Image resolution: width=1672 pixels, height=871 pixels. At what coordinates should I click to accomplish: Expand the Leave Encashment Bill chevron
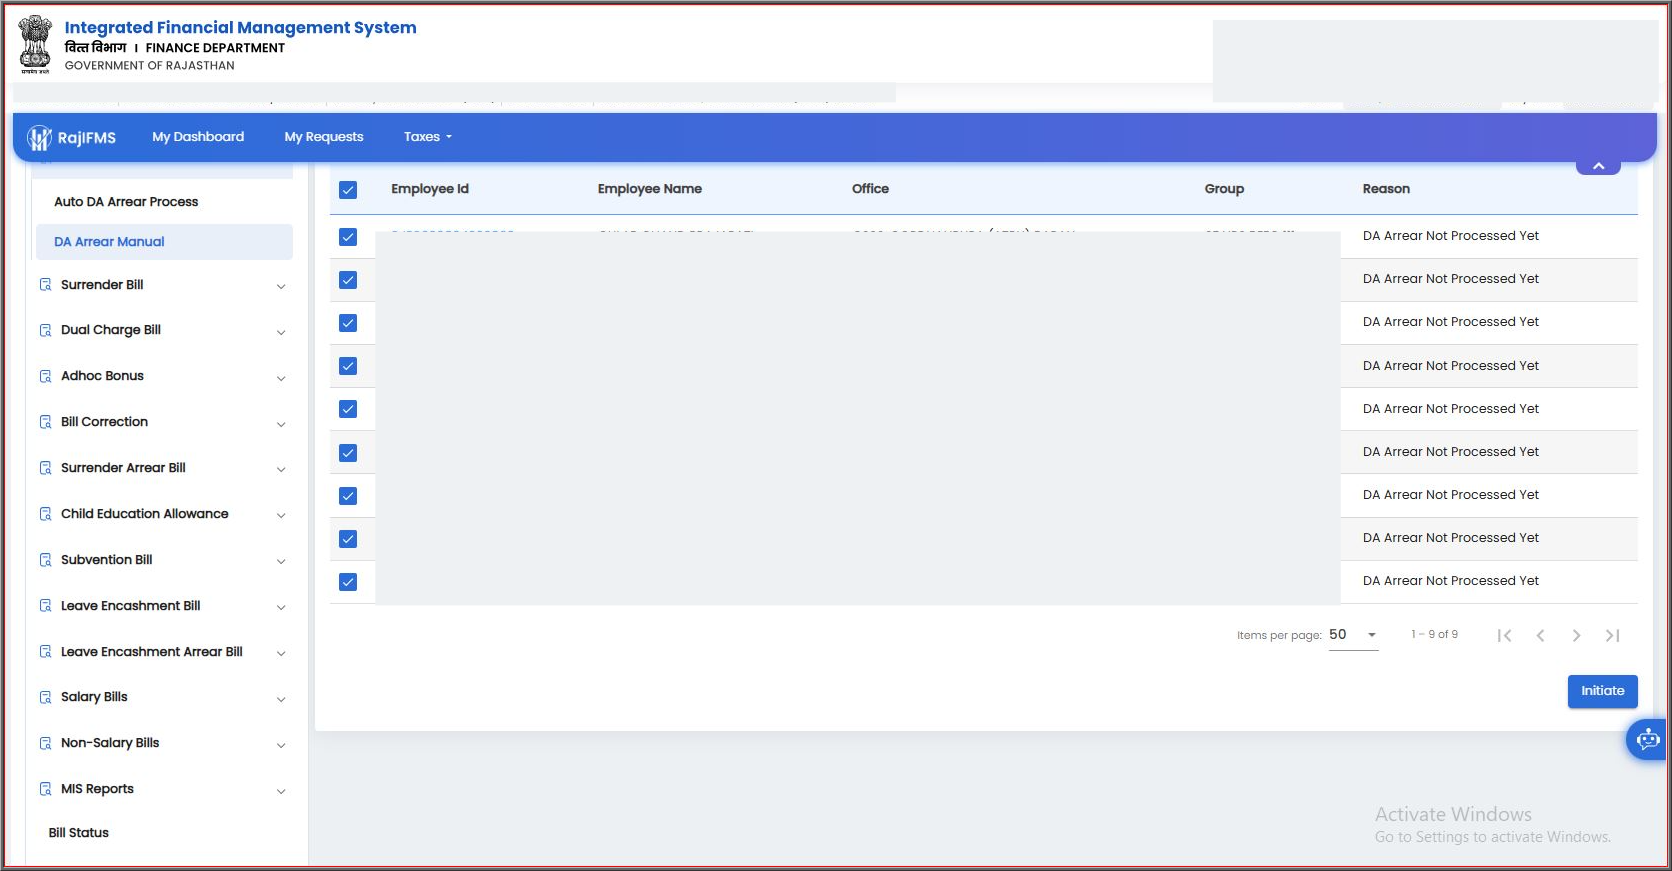point(281,607)
